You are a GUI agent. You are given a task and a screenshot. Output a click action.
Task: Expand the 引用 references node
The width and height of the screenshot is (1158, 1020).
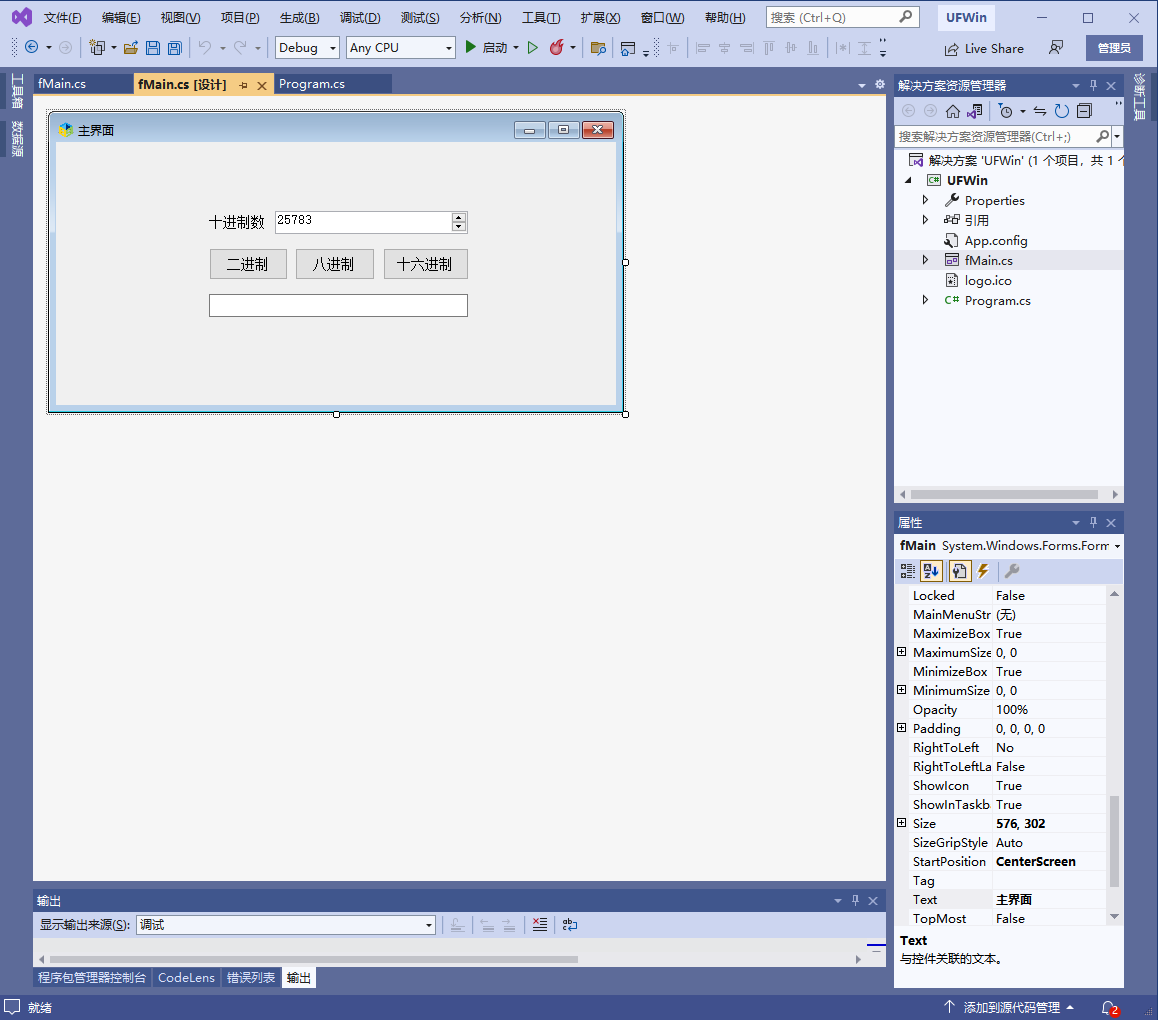click(925, 220)
